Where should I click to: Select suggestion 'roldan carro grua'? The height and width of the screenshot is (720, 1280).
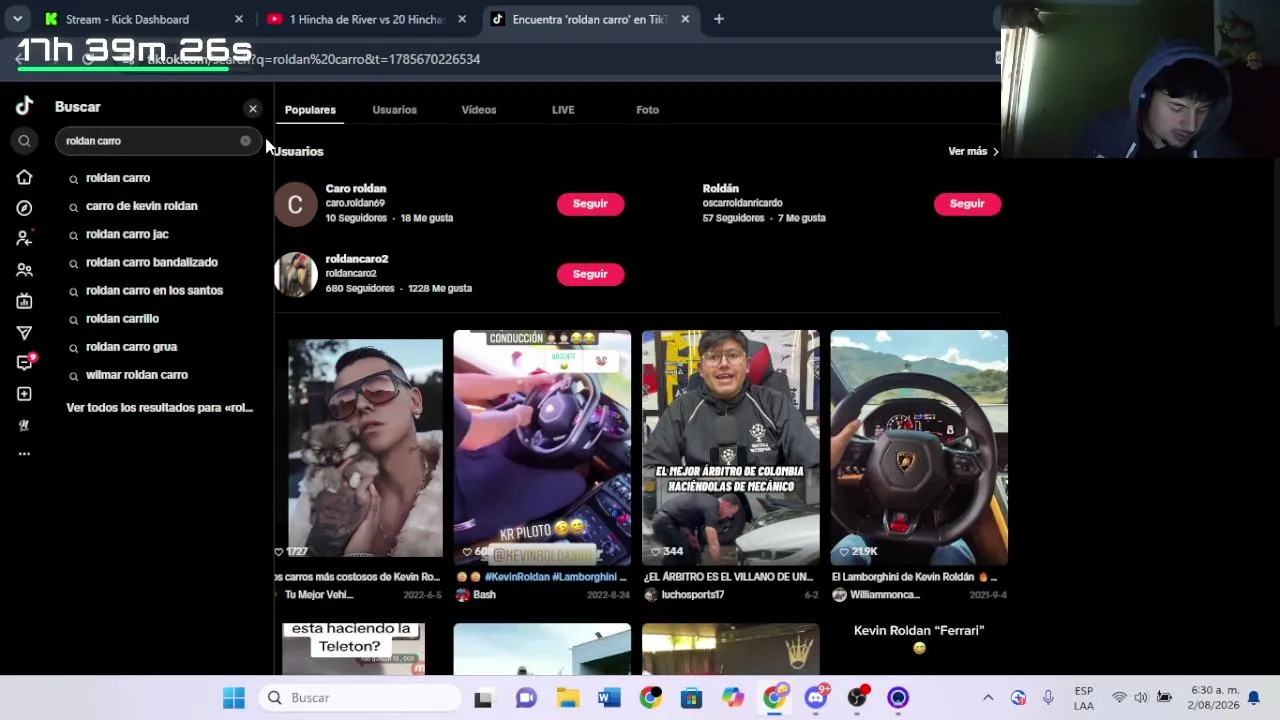(131, 347)
